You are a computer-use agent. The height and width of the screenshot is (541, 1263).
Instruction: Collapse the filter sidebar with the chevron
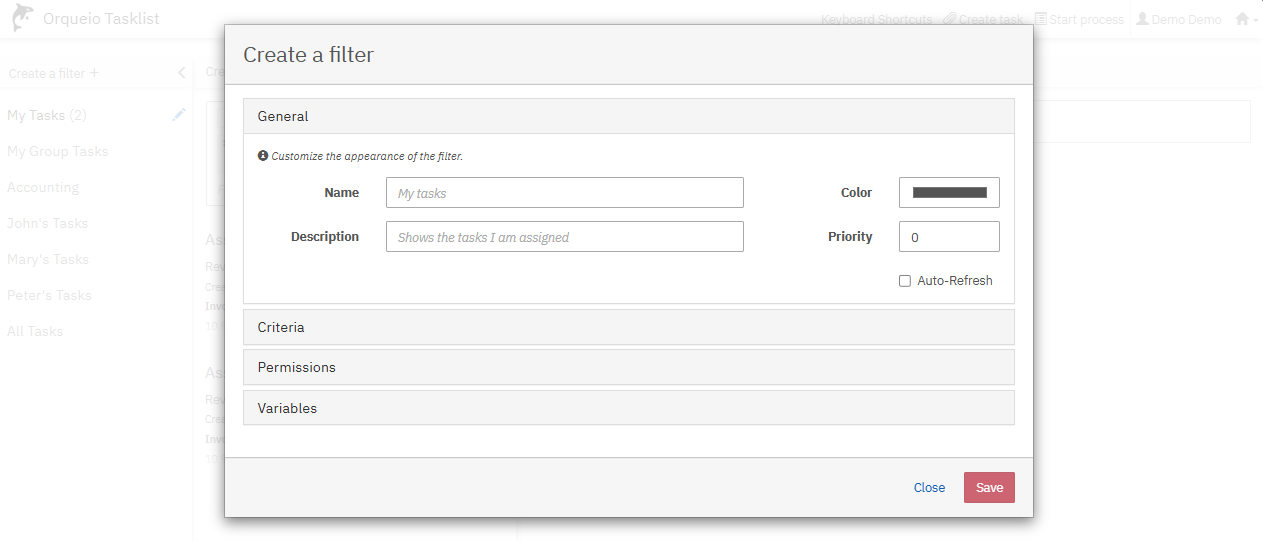[181, 73]
